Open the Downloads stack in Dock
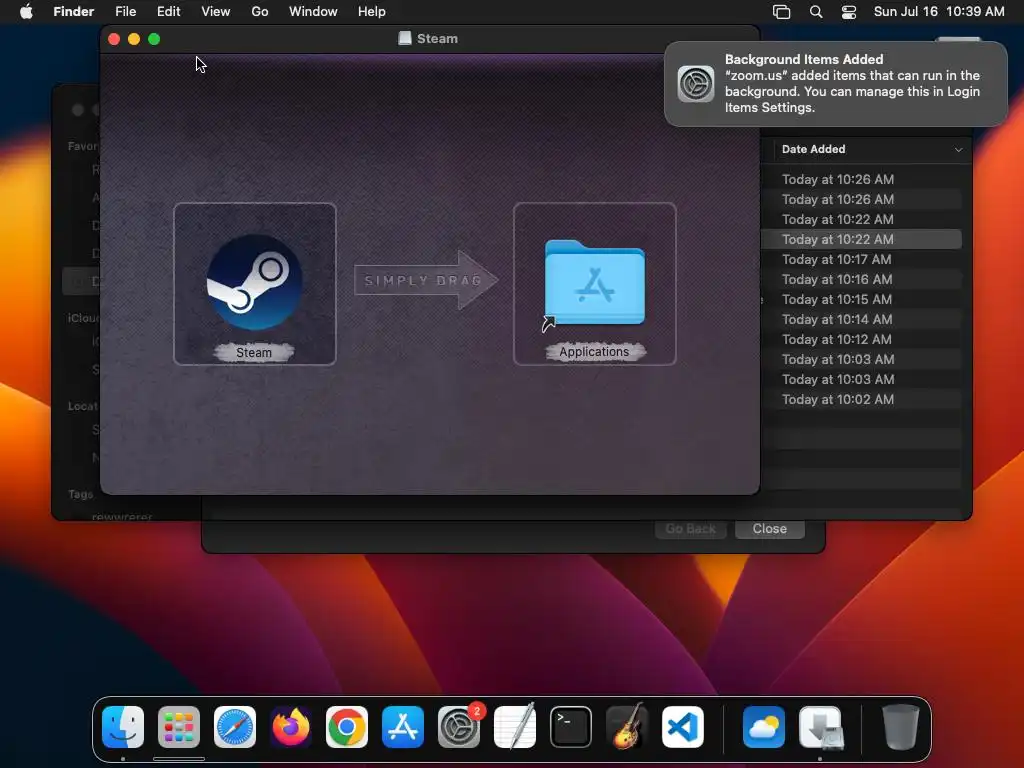Viewport: 1024px width, 768px height. (820, 727)
